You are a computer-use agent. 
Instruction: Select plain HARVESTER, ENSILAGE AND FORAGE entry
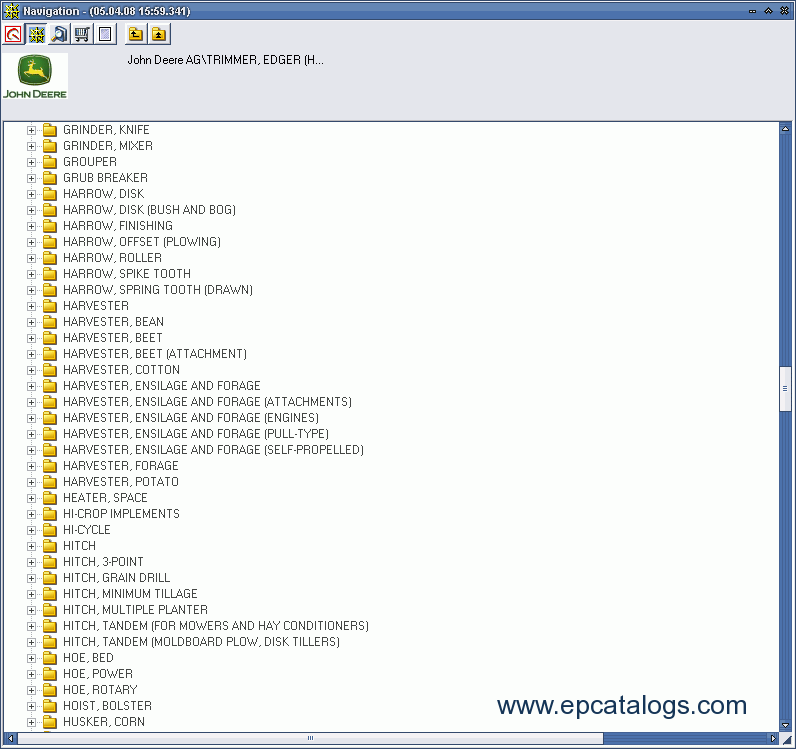tap(161, 386)
